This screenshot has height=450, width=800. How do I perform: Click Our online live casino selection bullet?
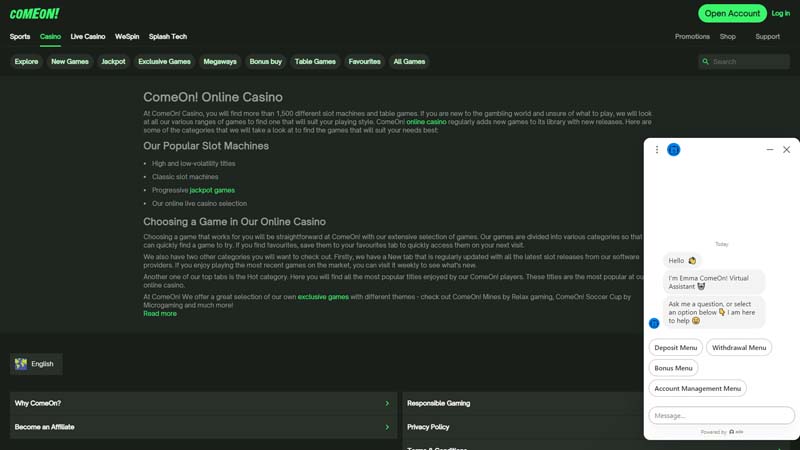click(x=199, y=204)
